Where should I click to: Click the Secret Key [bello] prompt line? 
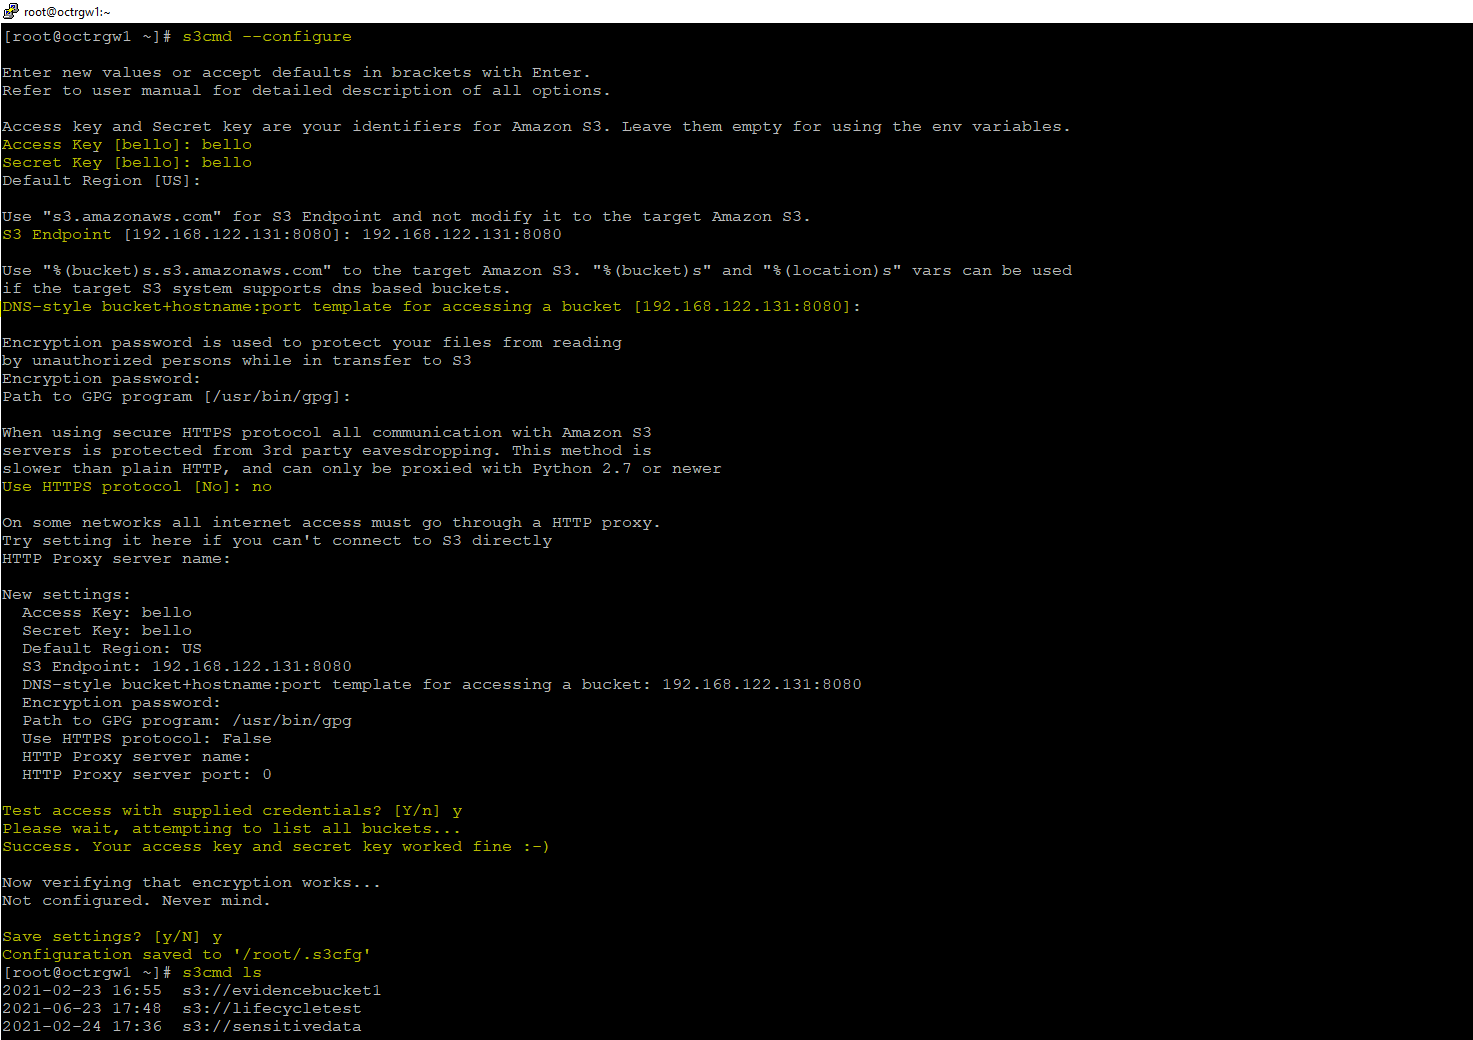[x=126, y=162]
